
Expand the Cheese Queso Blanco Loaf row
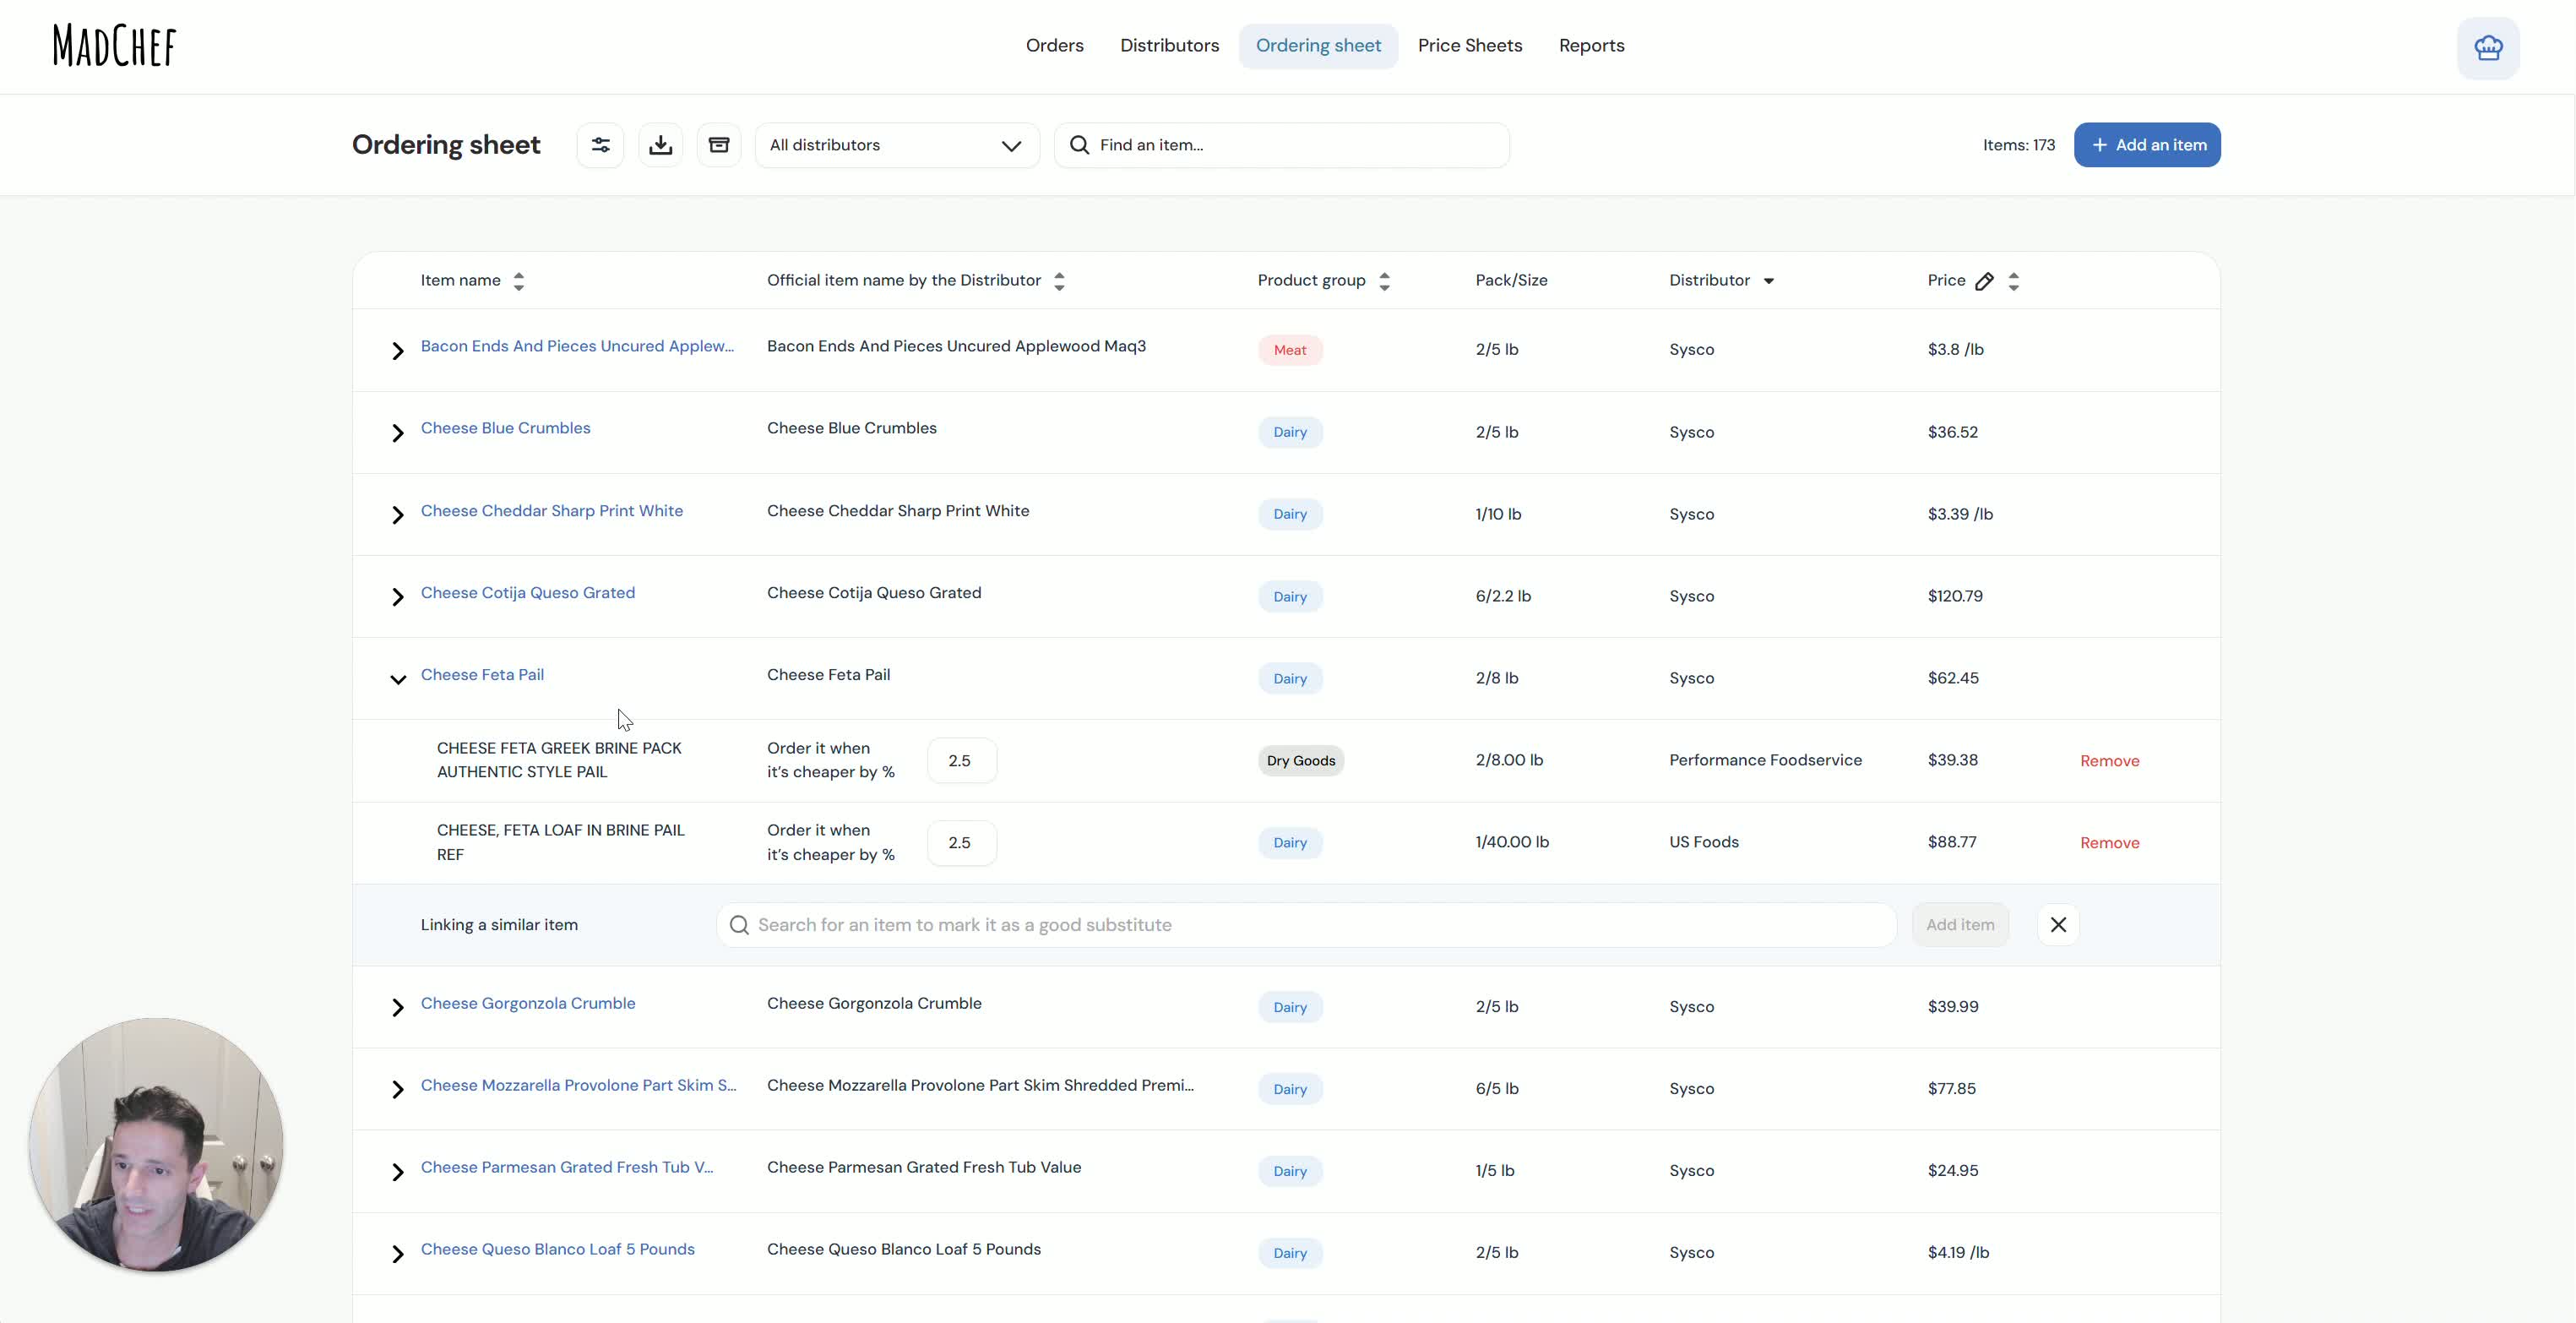point(397,1254)
